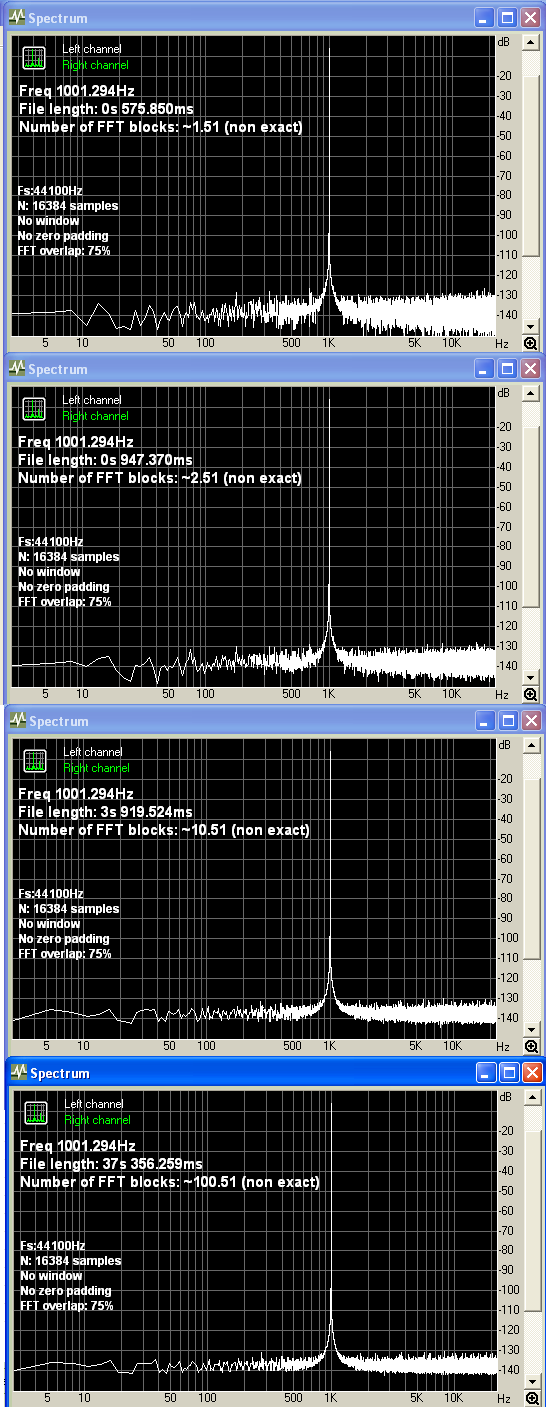This screenshot has width=546, height=1408.
Task: Click "Number of FFT blocks: ~1.51 (non exact)" text
Action: [x=160, y=127]
